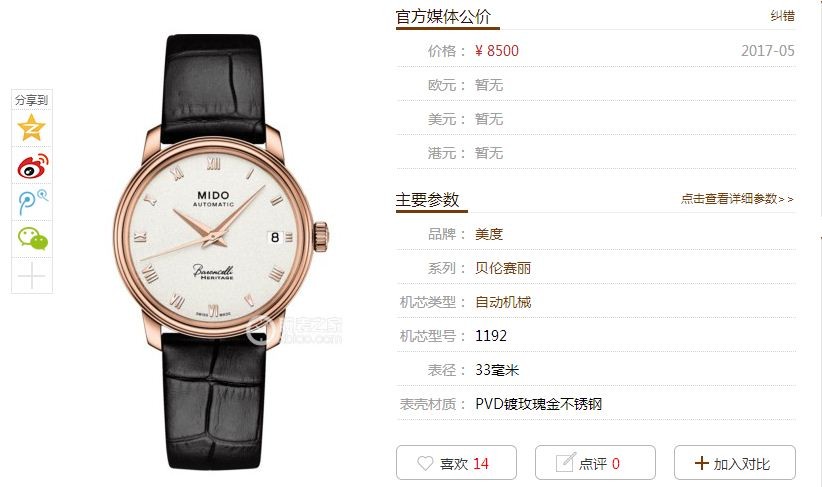Click the ¥ 8500 price value
Screen dimensions: 822x487
click(496, 51)
